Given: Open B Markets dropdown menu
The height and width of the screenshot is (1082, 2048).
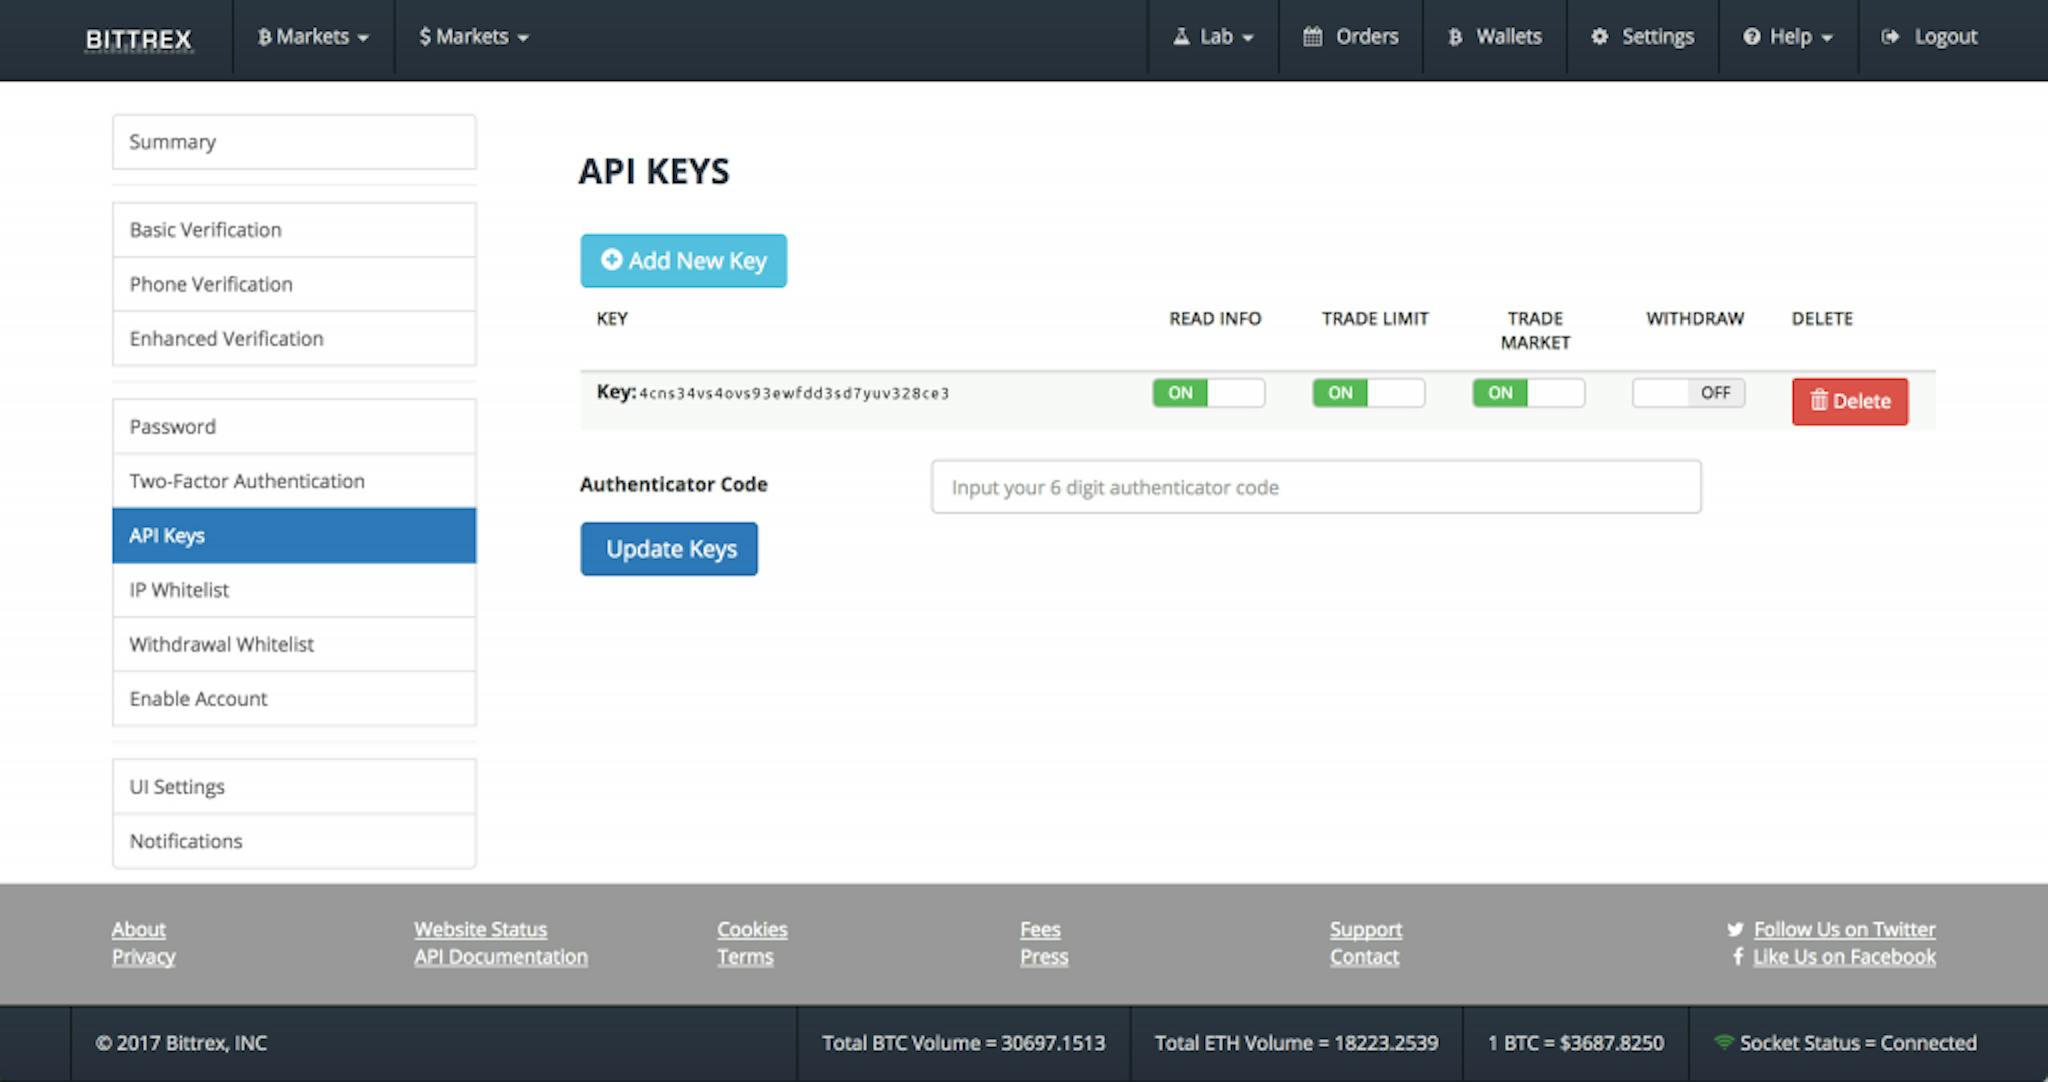Looking at the screenshot, I should point(312,37).
